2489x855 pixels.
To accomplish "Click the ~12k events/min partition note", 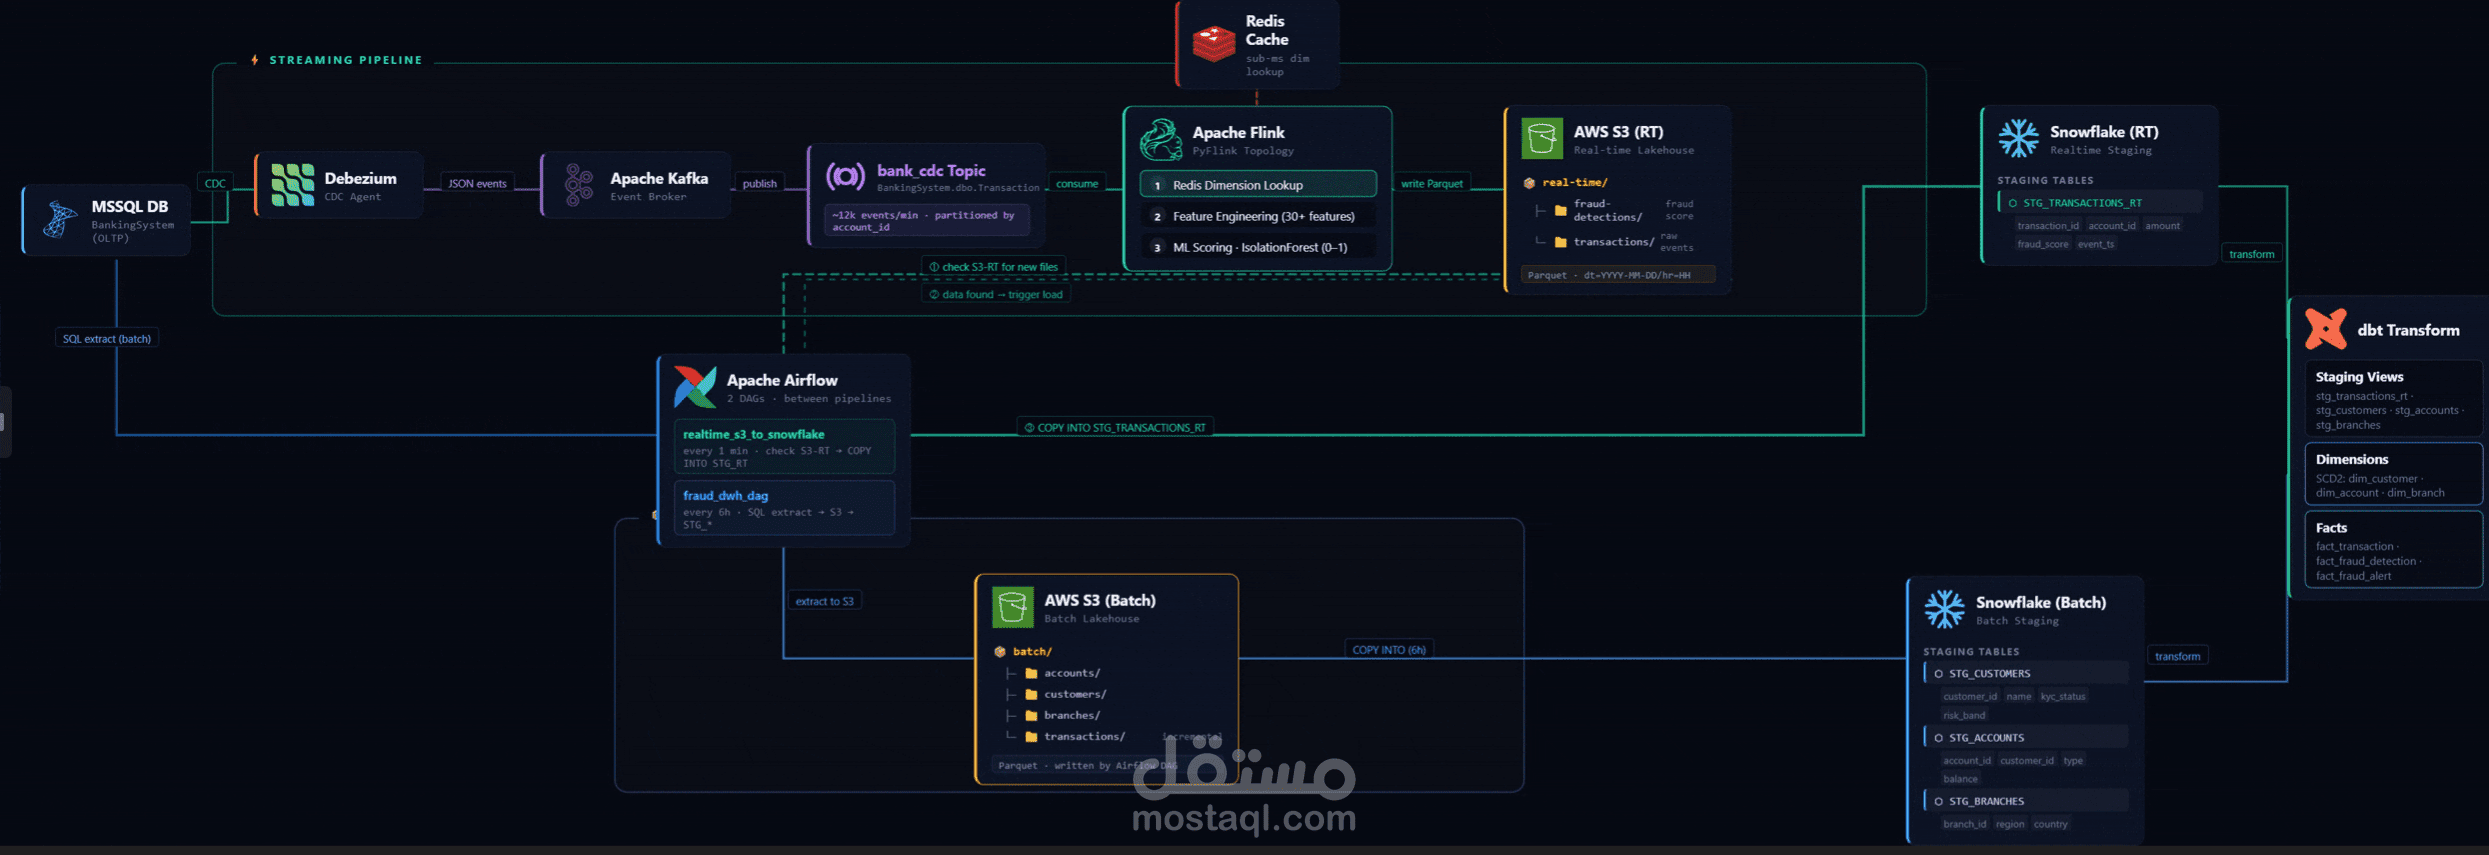I will 926,221.
